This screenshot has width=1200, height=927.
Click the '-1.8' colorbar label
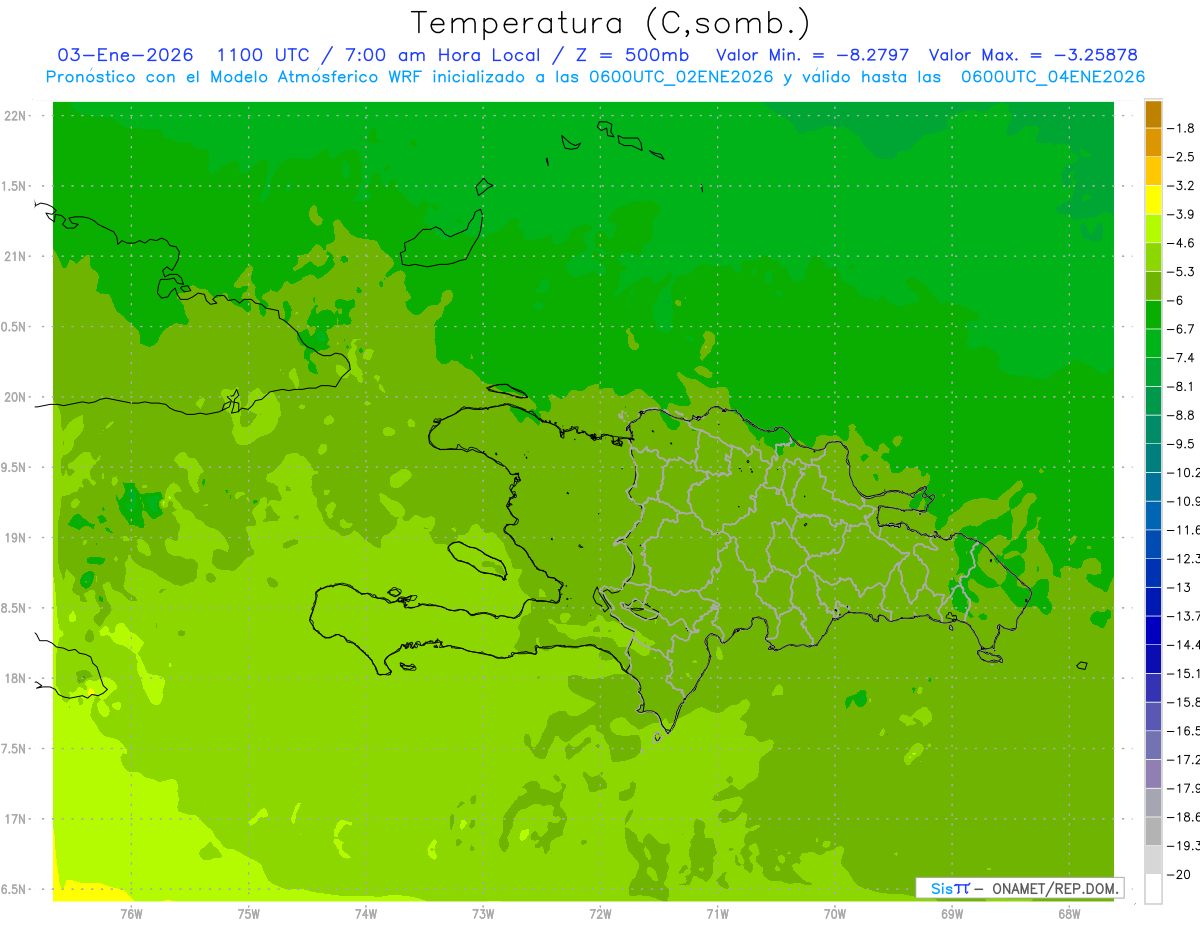[1181, 128]
